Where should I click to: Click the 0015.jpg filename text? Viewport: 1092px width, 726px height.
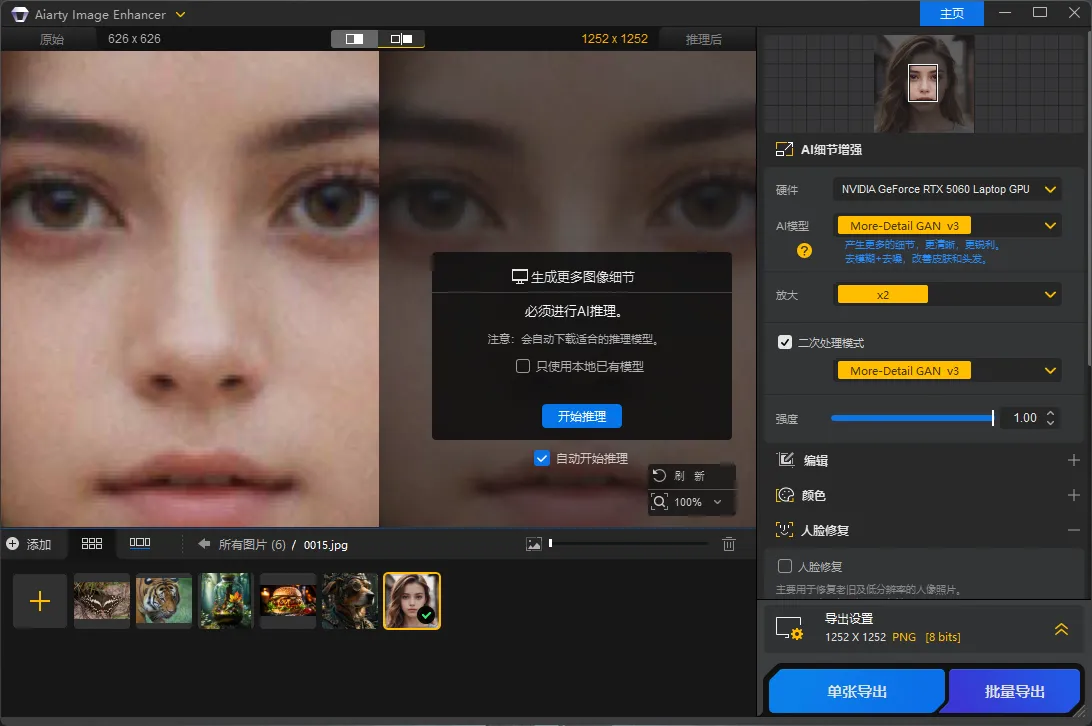tap(325, 545)
